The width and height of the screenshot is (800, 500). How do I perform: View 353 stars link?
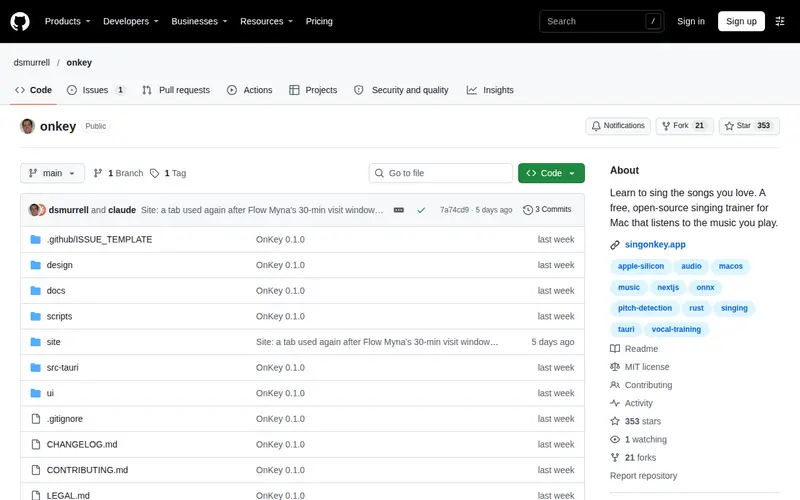click(x=636, y=421)
